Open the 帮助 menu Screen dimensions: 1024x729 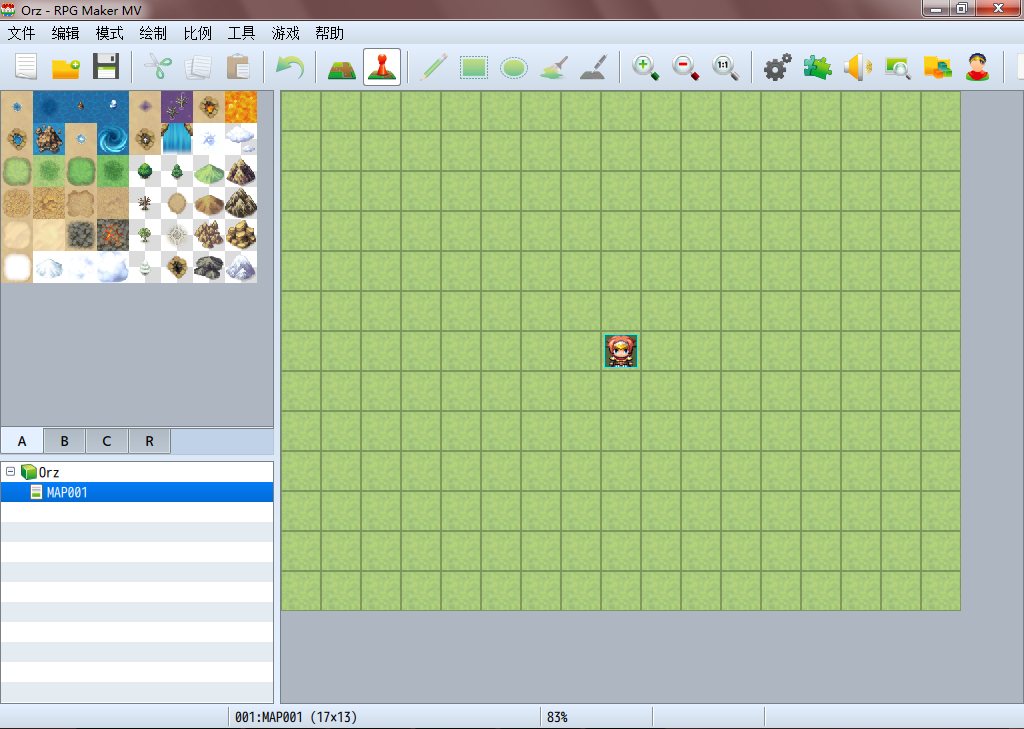[x=329, y=33]
